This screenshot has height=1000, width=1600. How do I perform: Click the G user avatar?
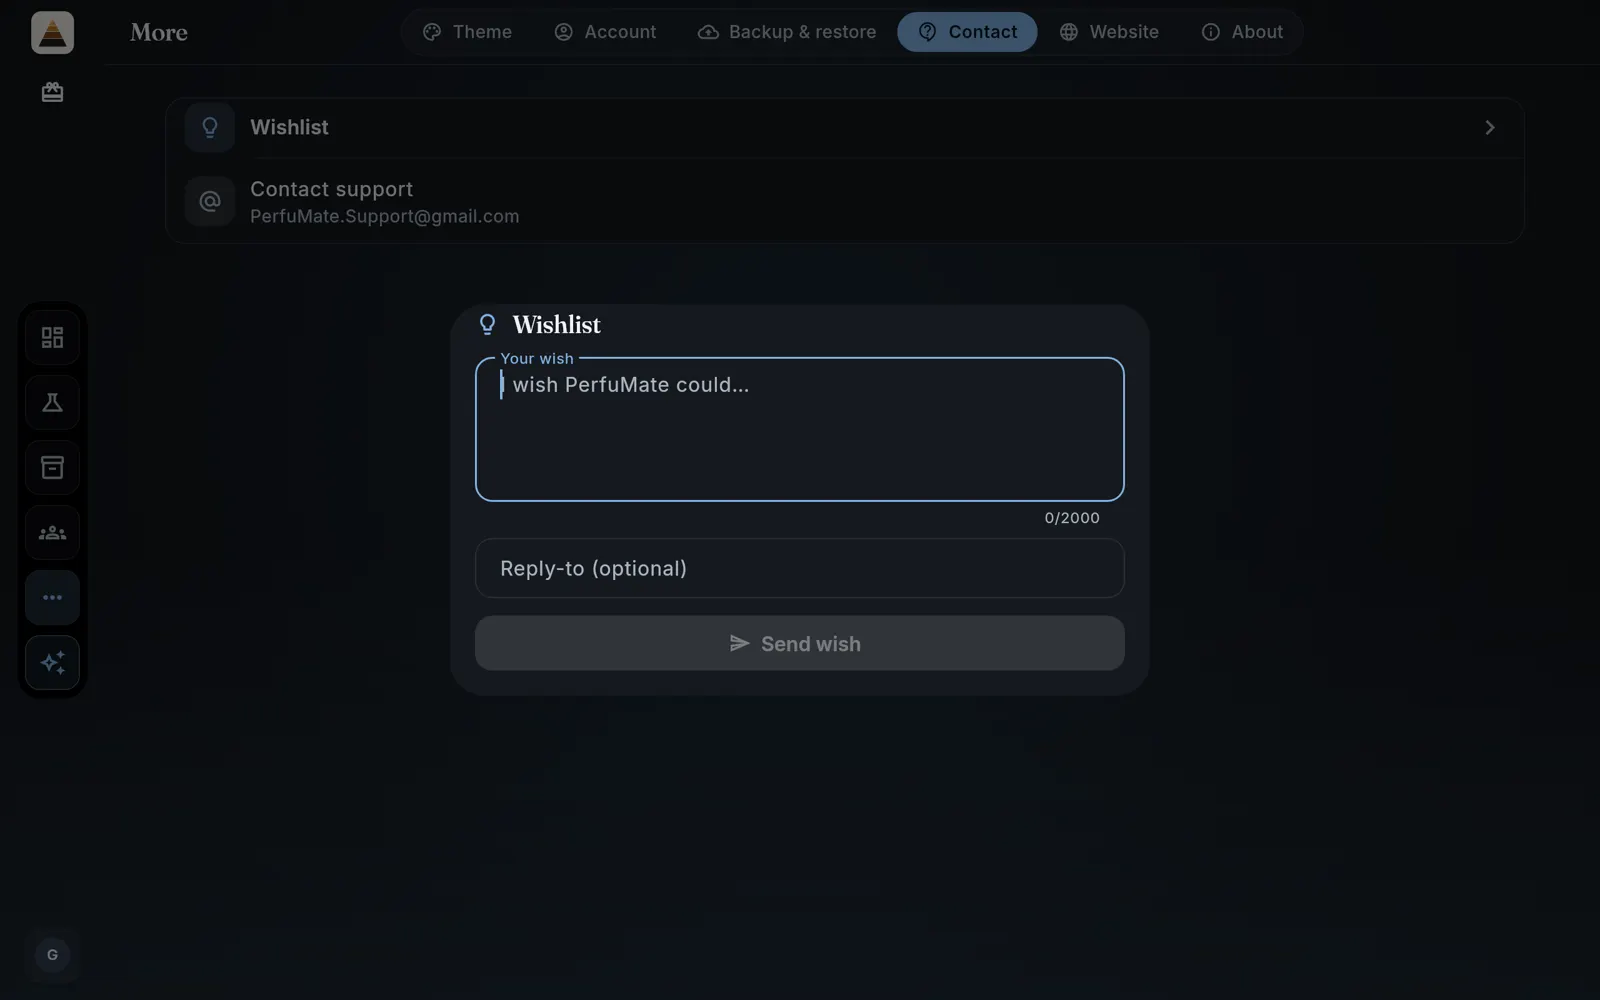click(x=52, y=955)
